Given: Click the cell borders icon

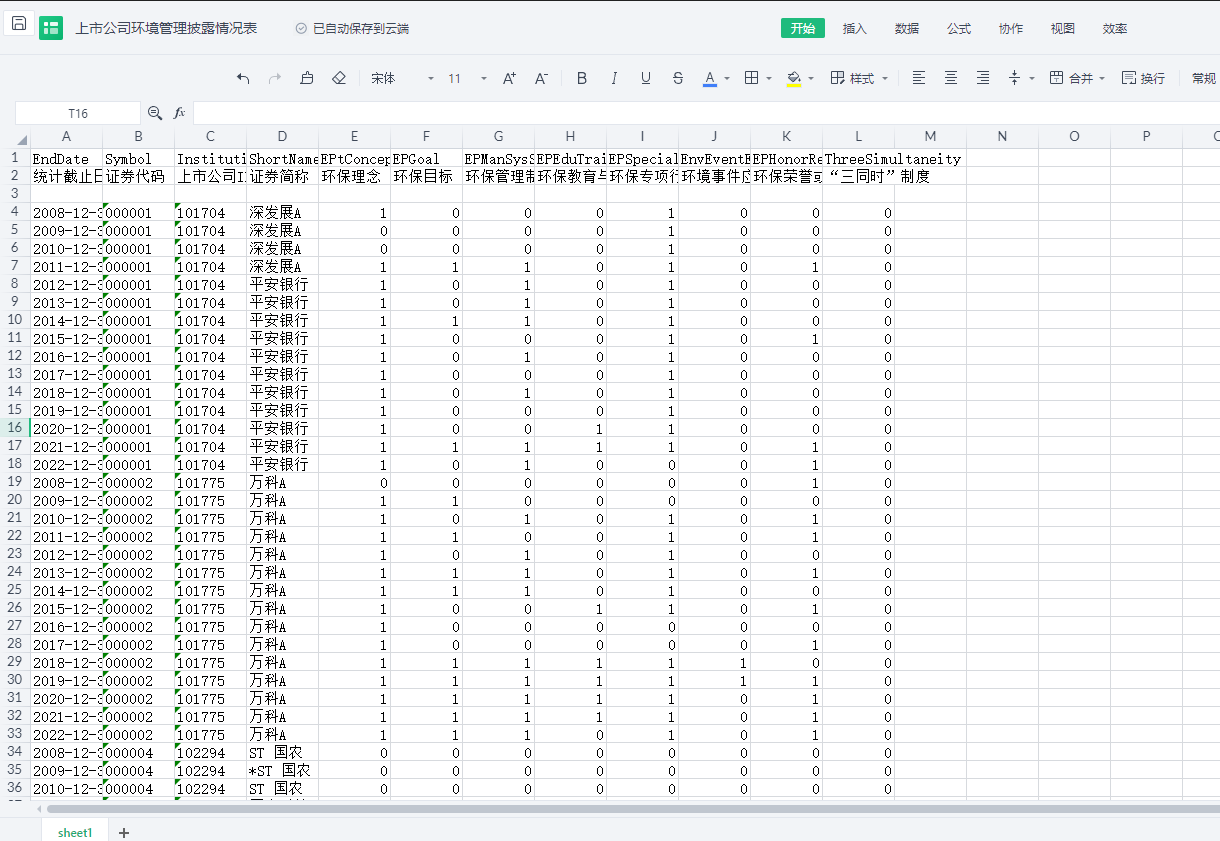Looking at the screenshot, I should point(752,78).
